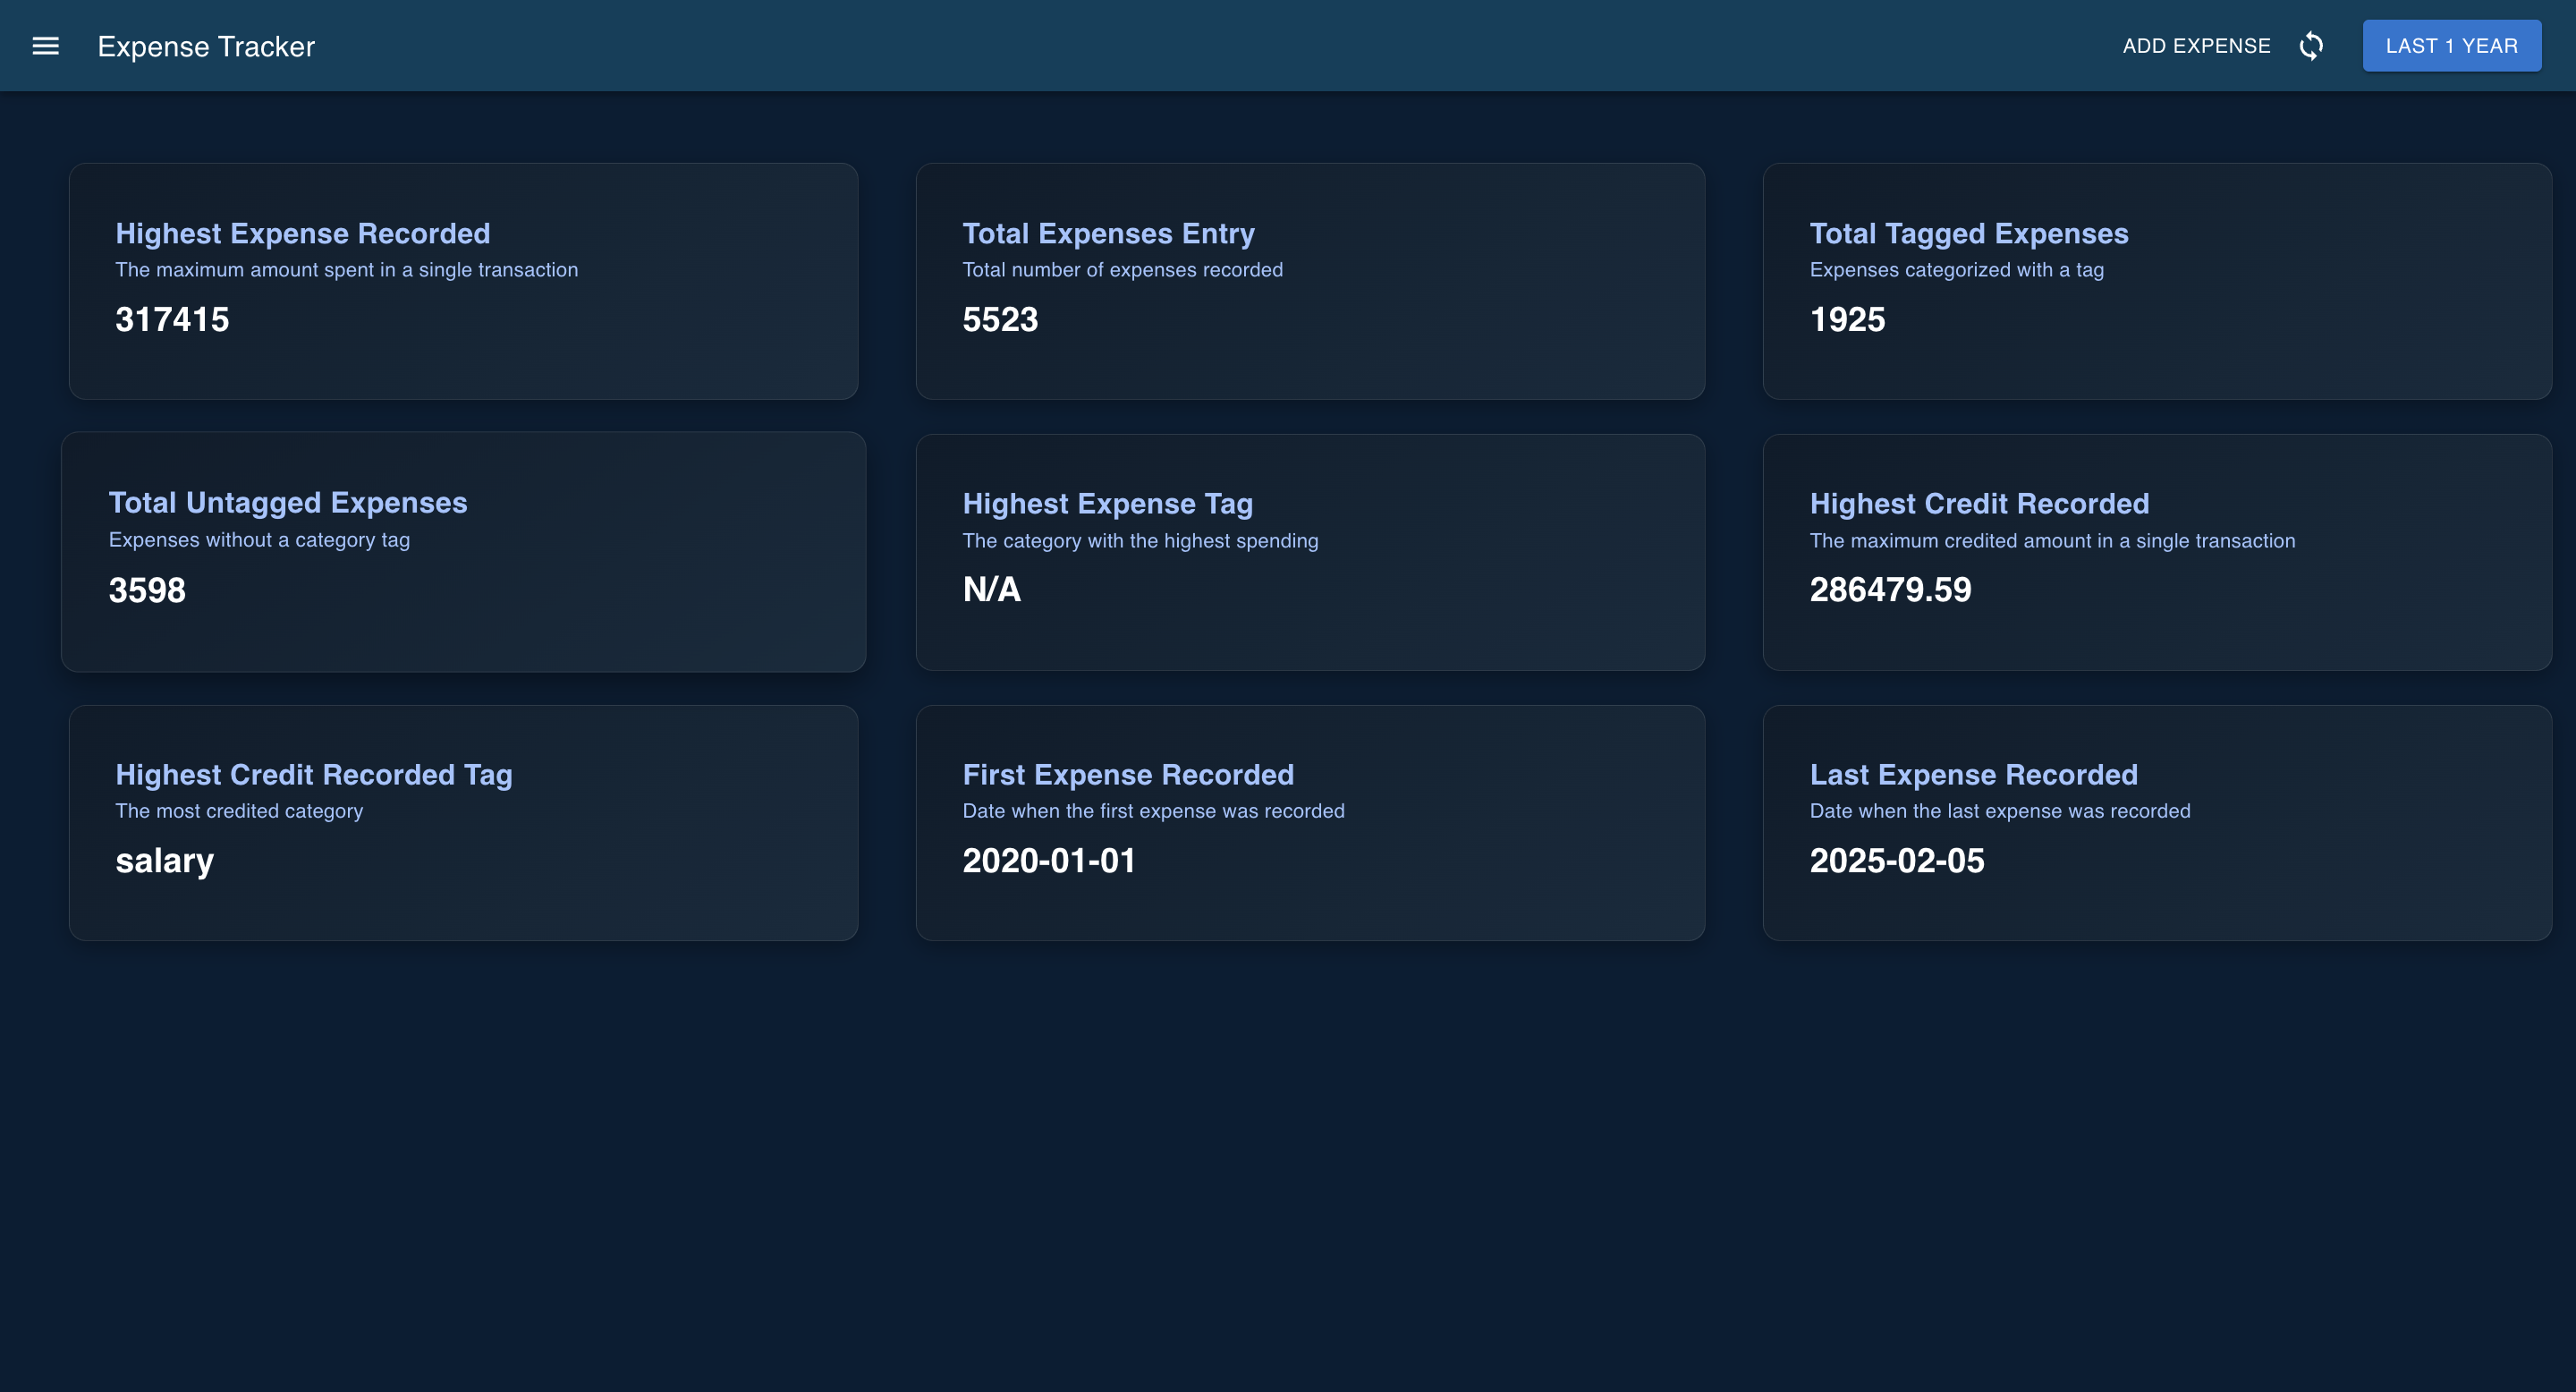This screenshot has width=2576, height=1392.
Task: Click 'Total number of expenses recorded' subtitle
Action: (1122, 270)
